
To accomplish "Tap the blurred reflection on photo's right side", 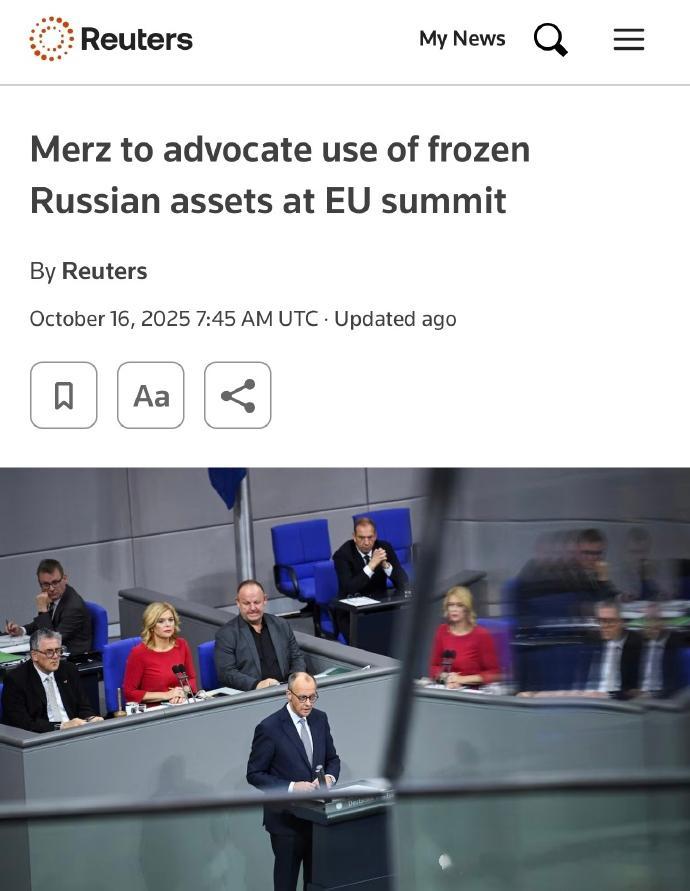I will (568, 614).
